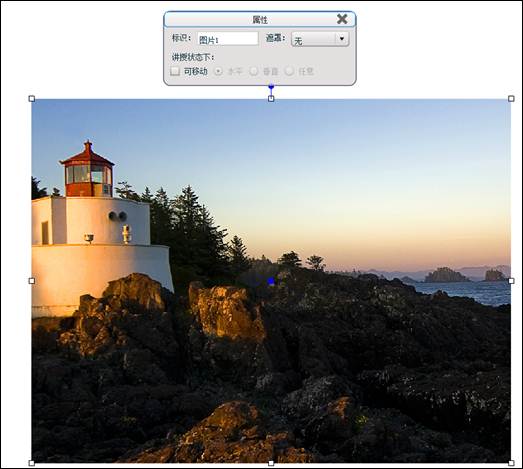Choose the 垂直 radio button
The image size is (523, 469).
254,71
